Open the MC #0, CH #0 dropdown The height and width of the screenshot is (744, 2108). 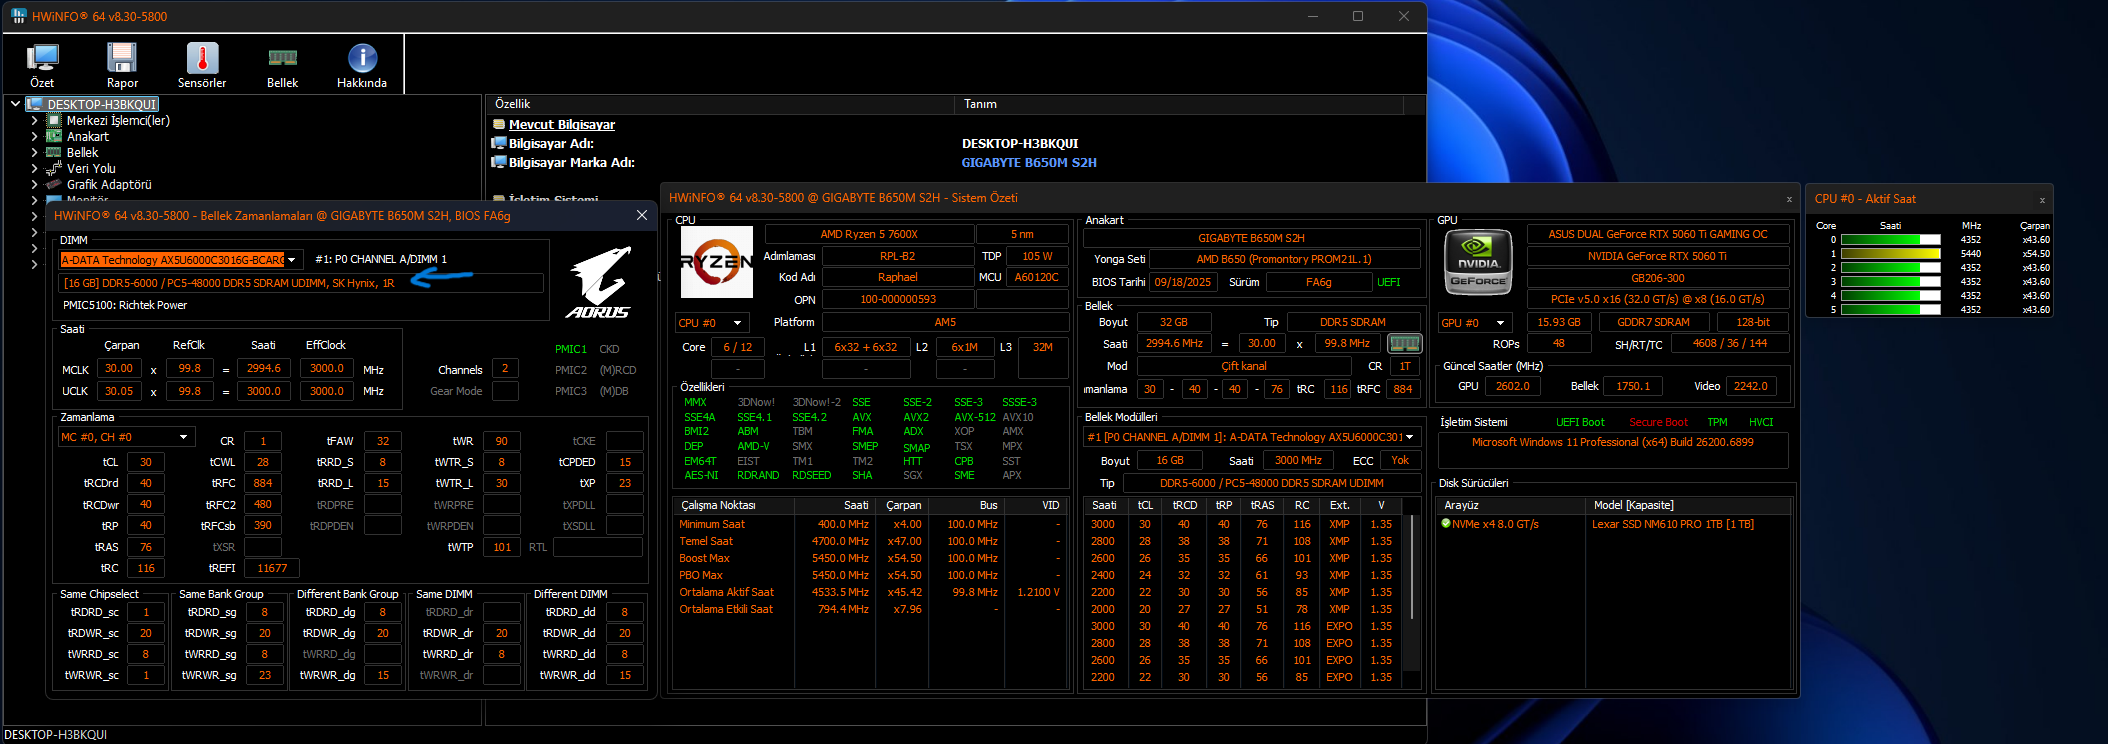tap(184, 437)
